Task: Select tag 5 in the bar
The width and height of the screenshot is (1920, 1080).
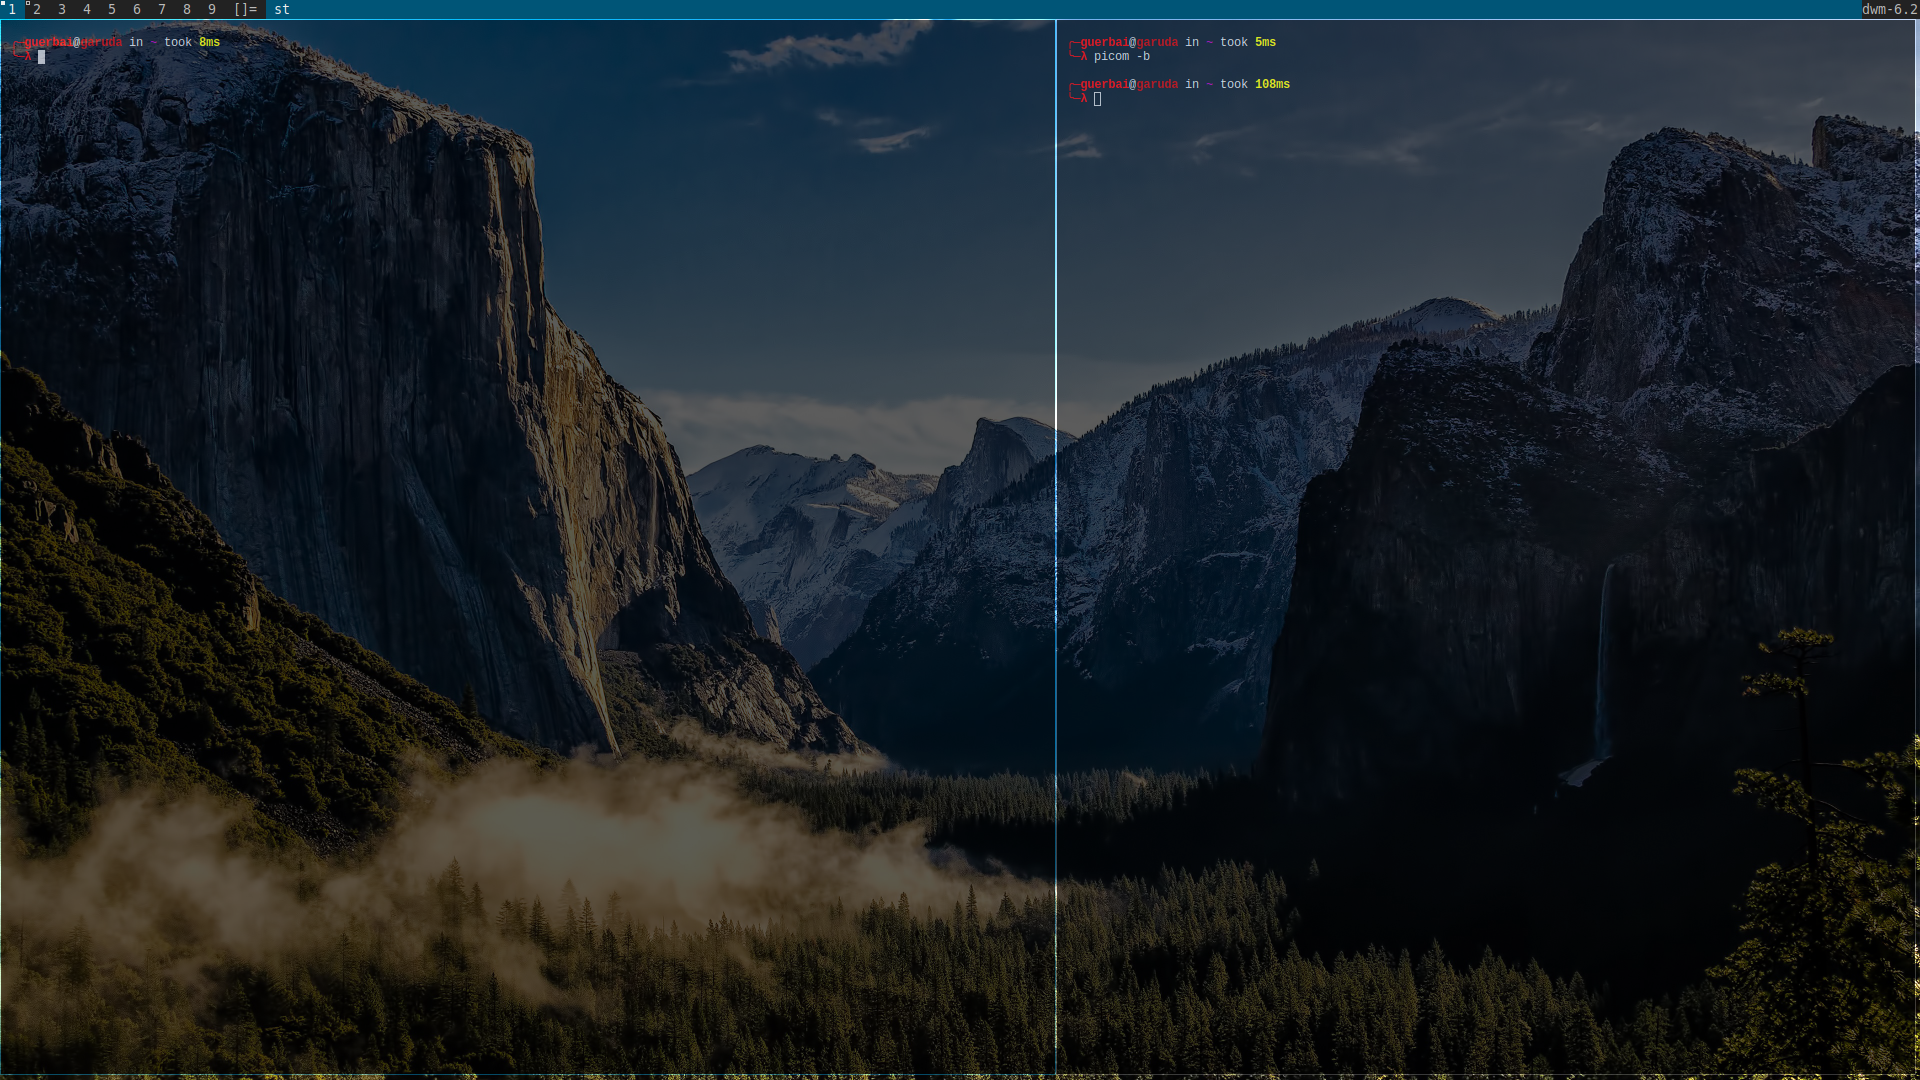Action: point(112,9)
